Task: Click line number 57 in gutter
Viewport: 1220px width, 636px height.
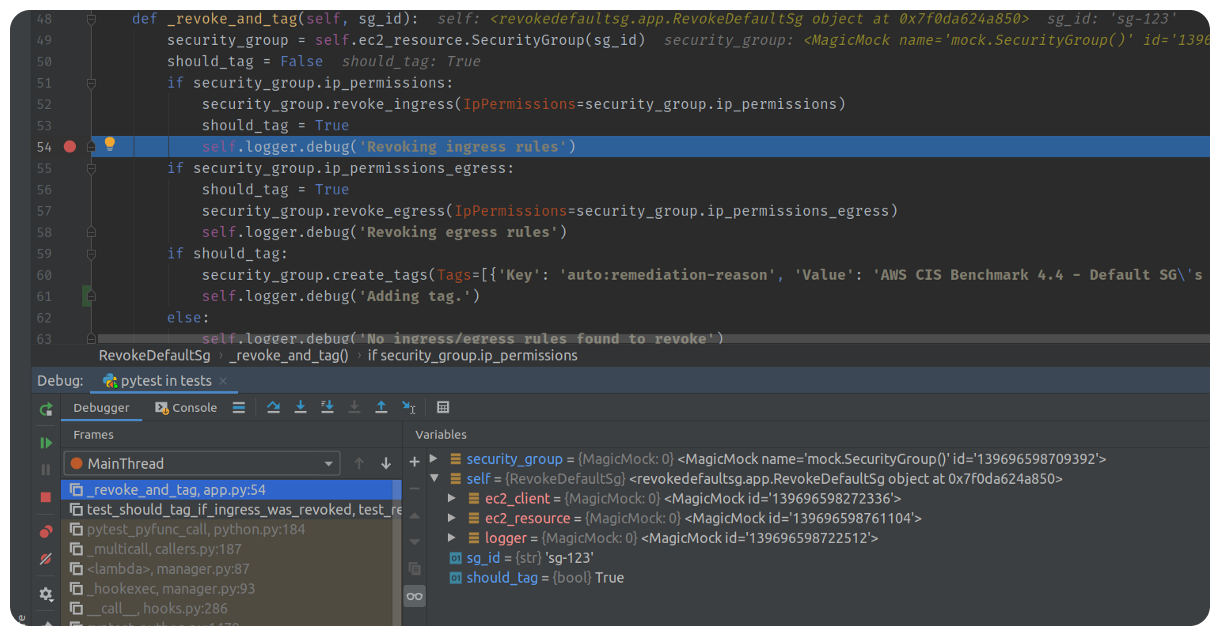Action: [x=43, y=211]
